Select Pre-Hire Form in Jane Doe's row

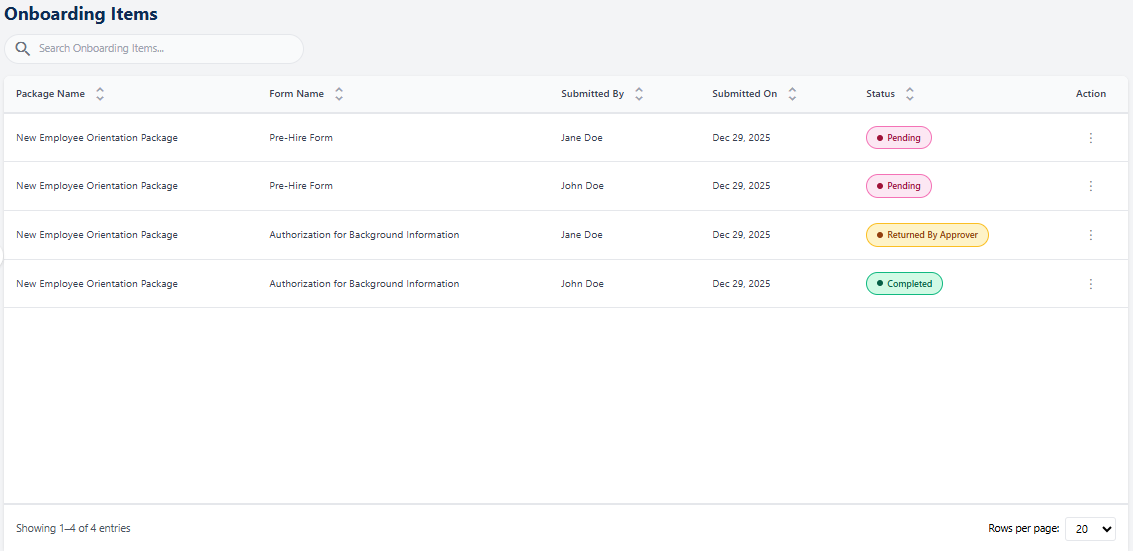[301, 138]
